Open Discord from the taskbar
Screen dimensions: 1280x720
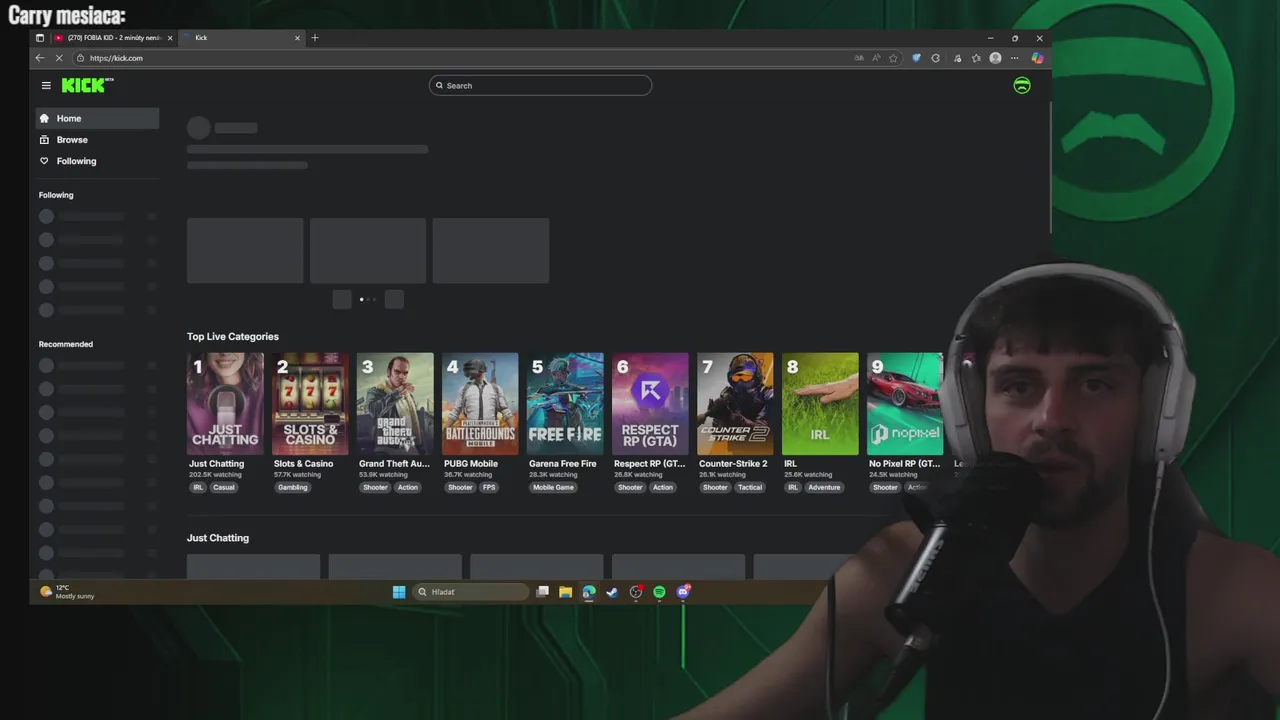[x=683, y=592]
